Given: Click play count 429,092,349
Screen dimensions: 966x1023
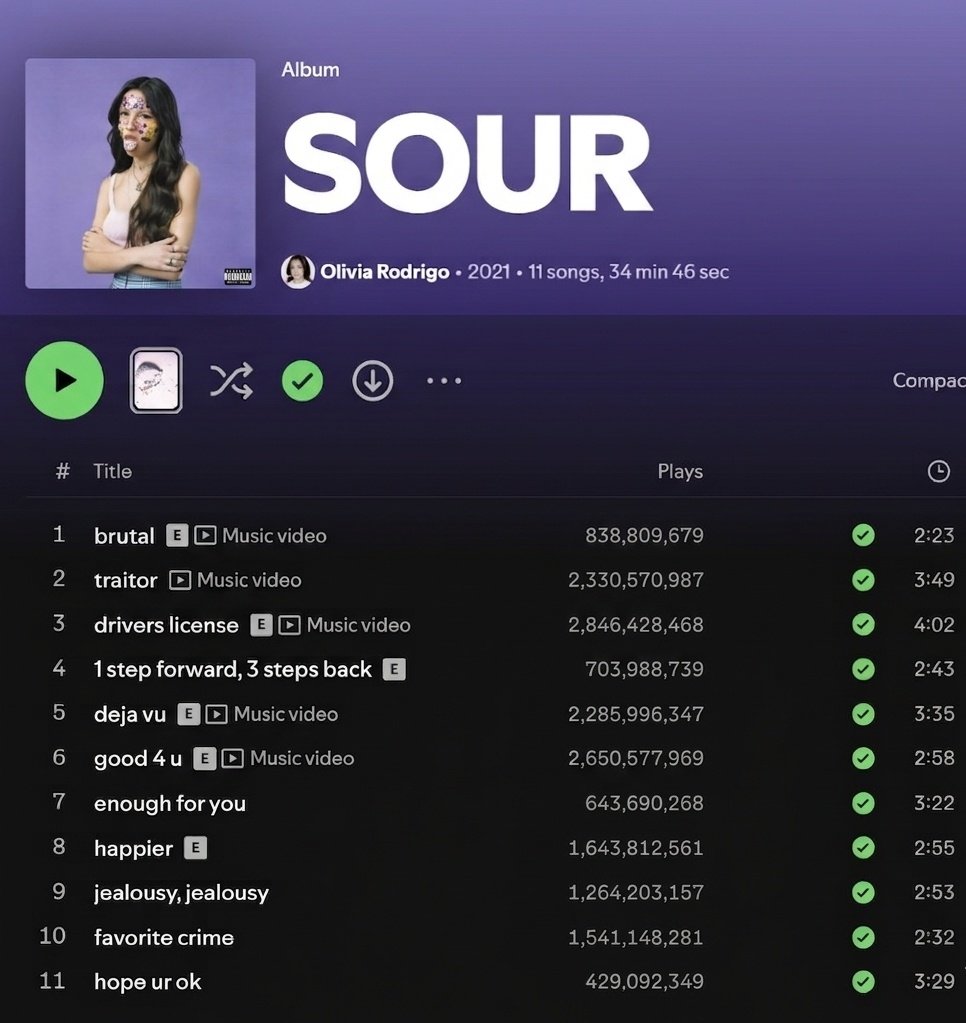Looking at the screenshot, I should pyautogui.click(x=644, y=981).
